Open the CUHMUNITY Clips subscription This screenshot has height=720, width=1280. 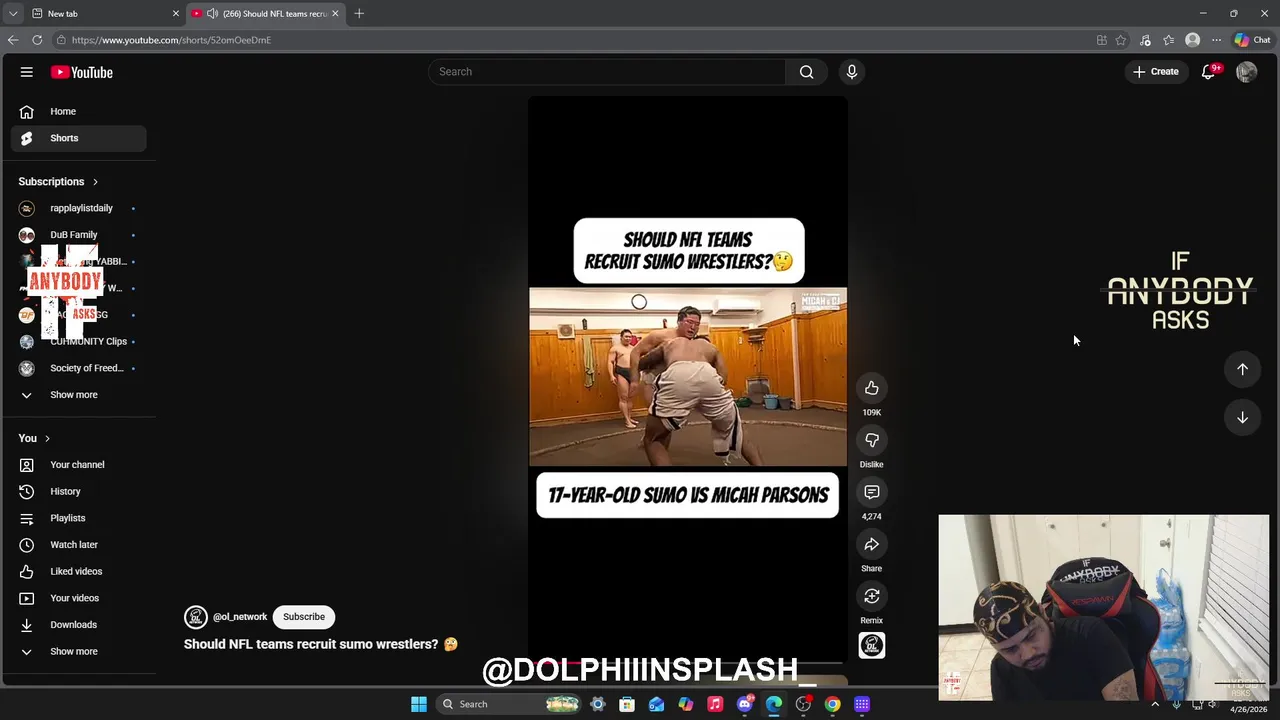[78, 341]
